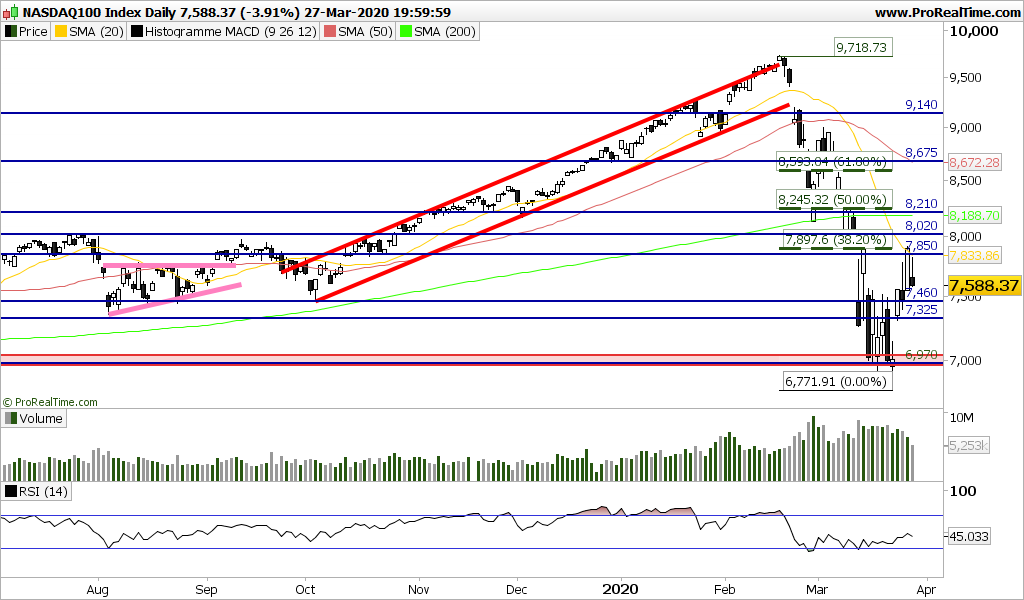Click the 8,020 level label
Image resolution: width=1024 pixels, height=600 pixels.
[x=921, y=226]
